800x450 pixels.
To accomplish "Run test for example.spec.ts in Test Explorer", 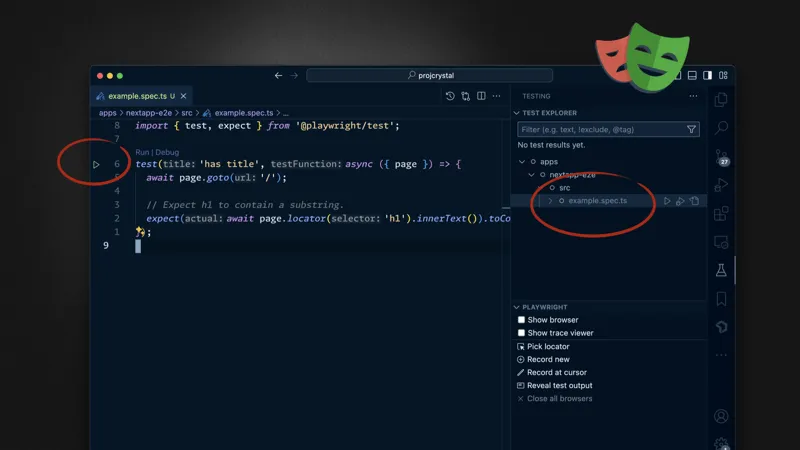I will (x=667, y=201).
